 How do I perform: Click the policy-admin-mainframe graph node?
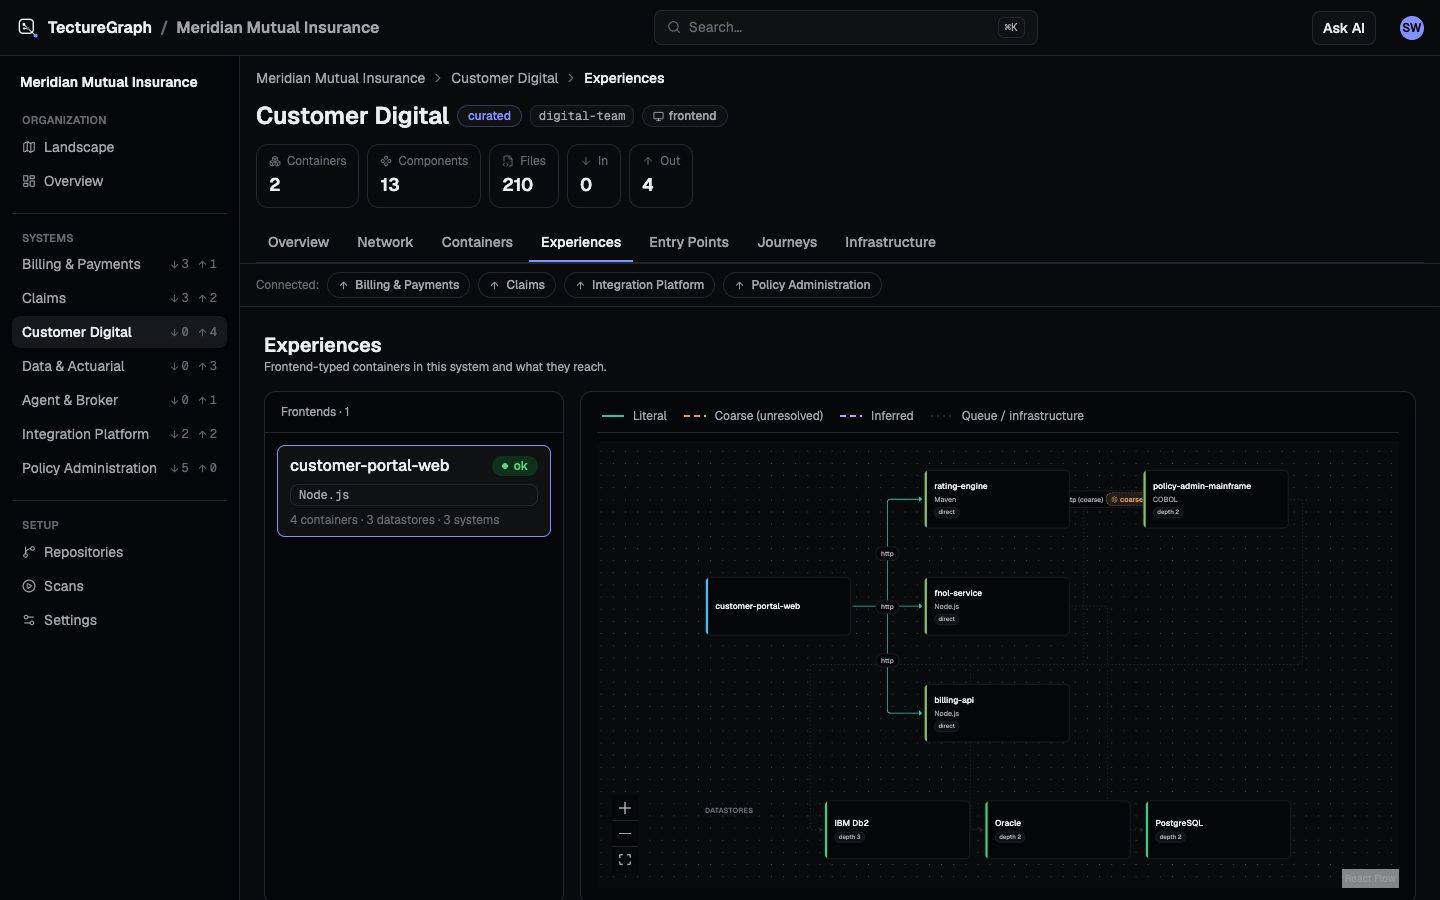[x=1216, y=499]
